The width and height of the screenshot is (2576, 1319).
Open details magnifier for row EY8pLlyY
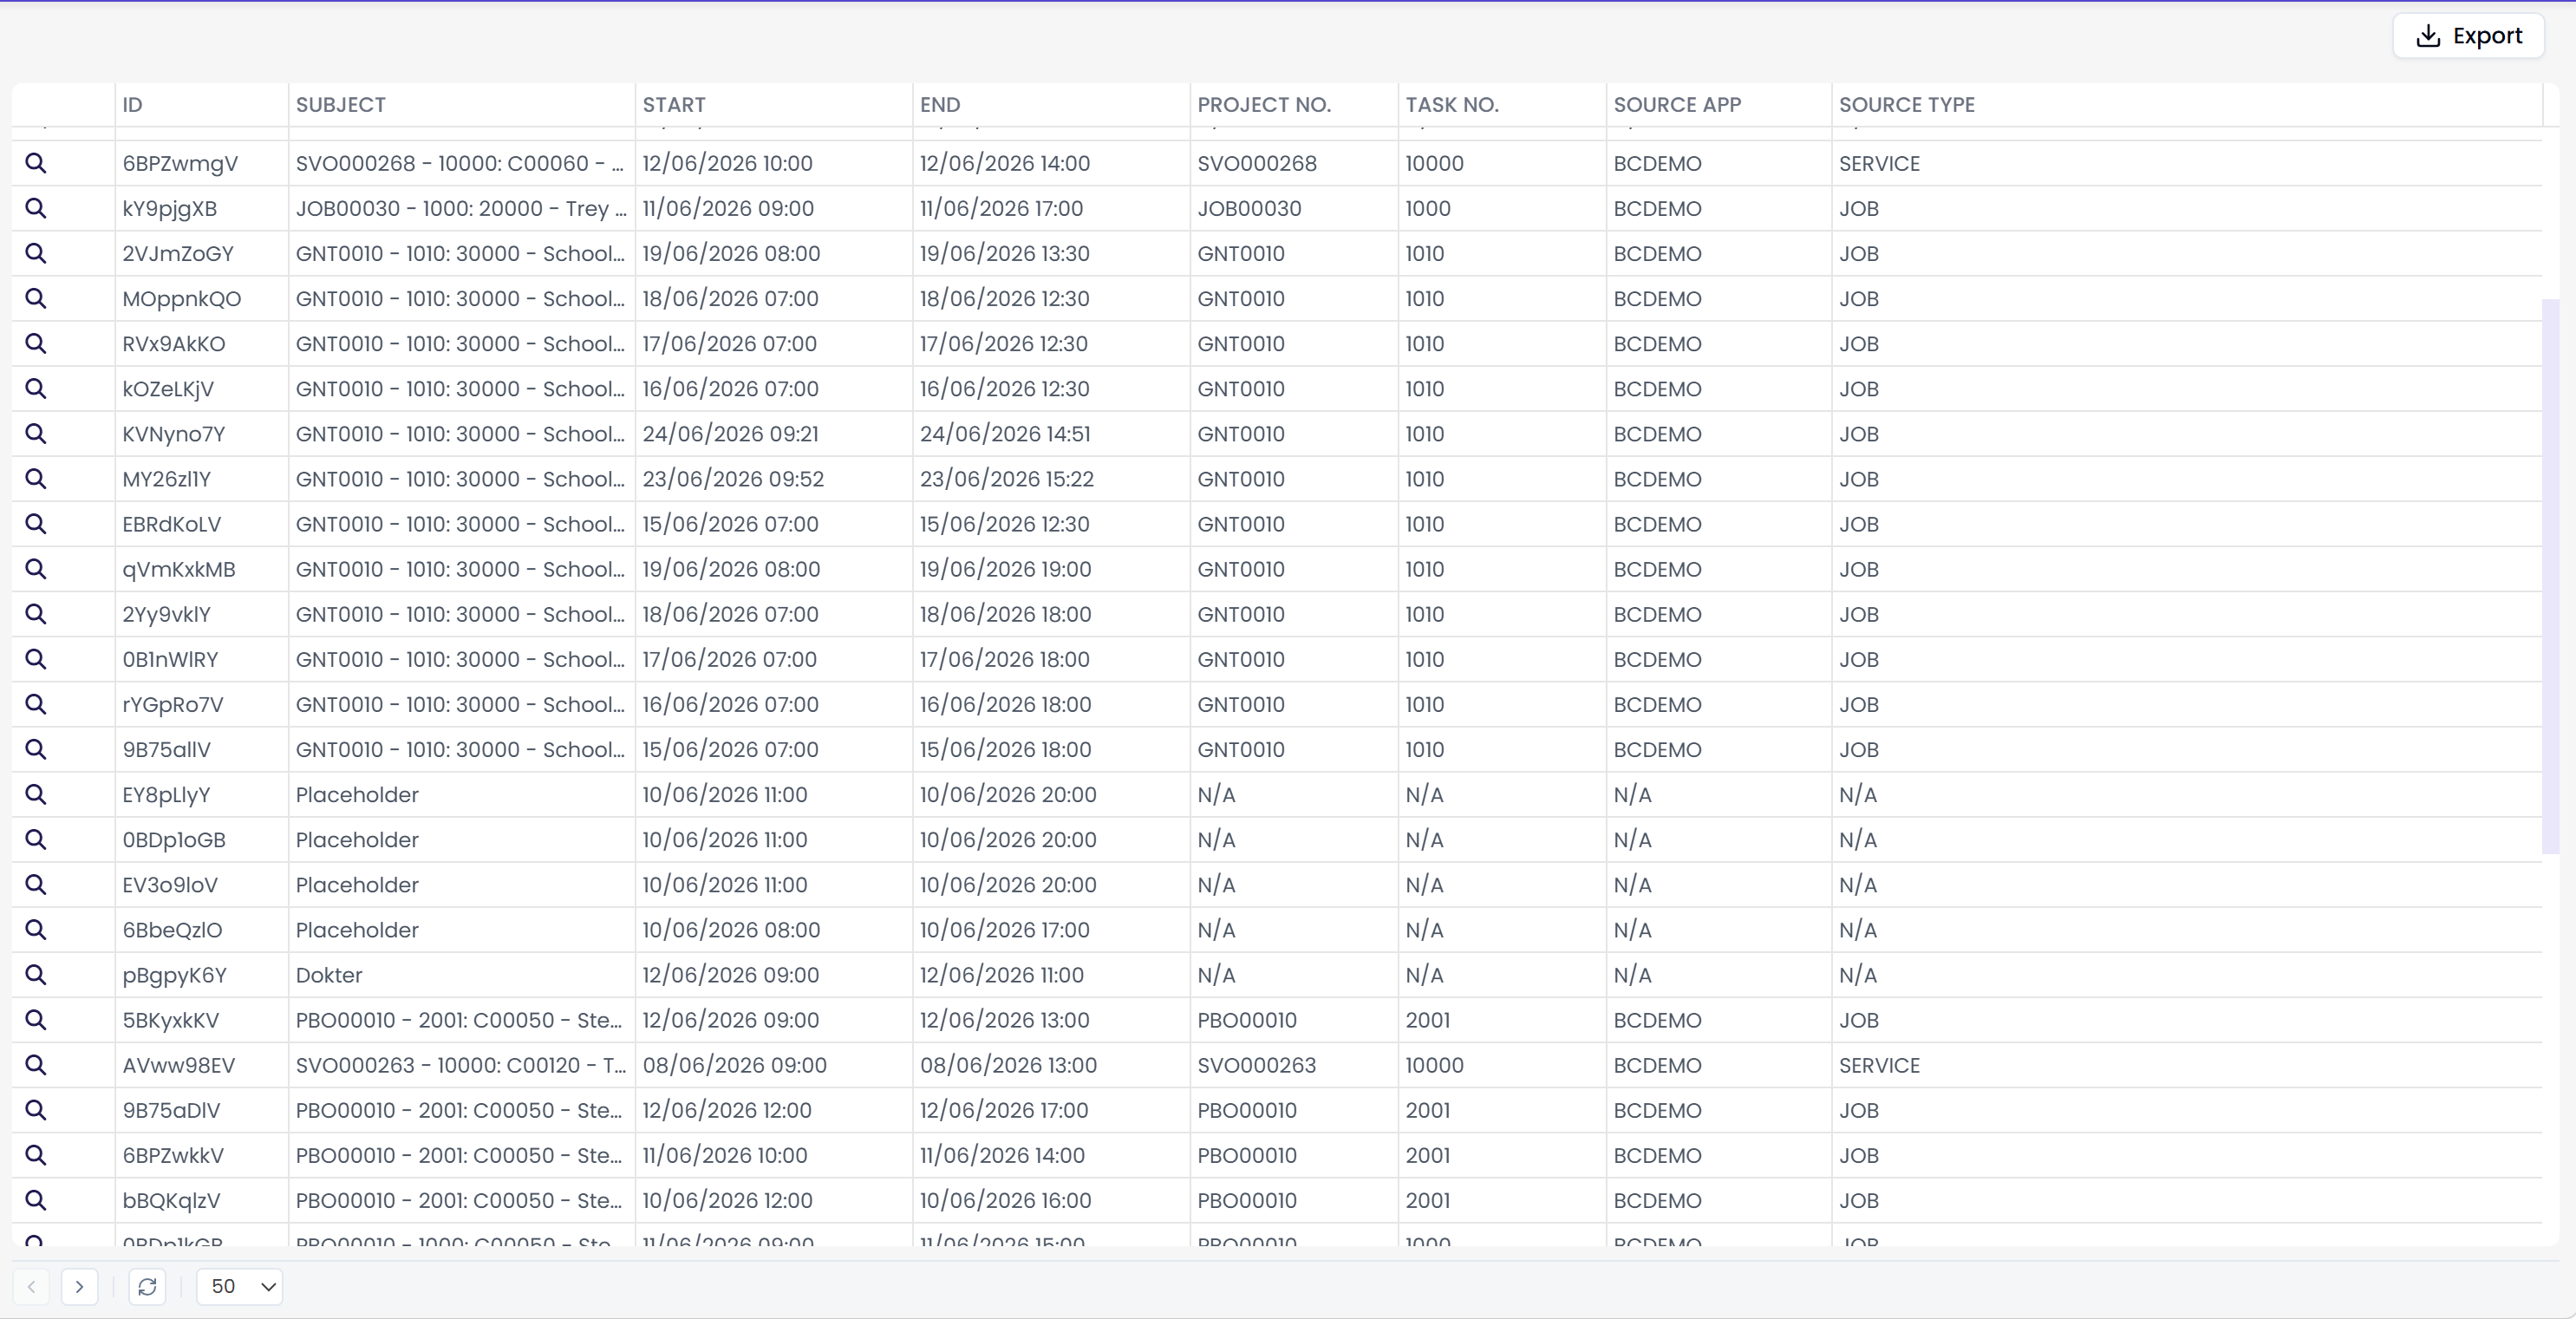click(35, 794)
